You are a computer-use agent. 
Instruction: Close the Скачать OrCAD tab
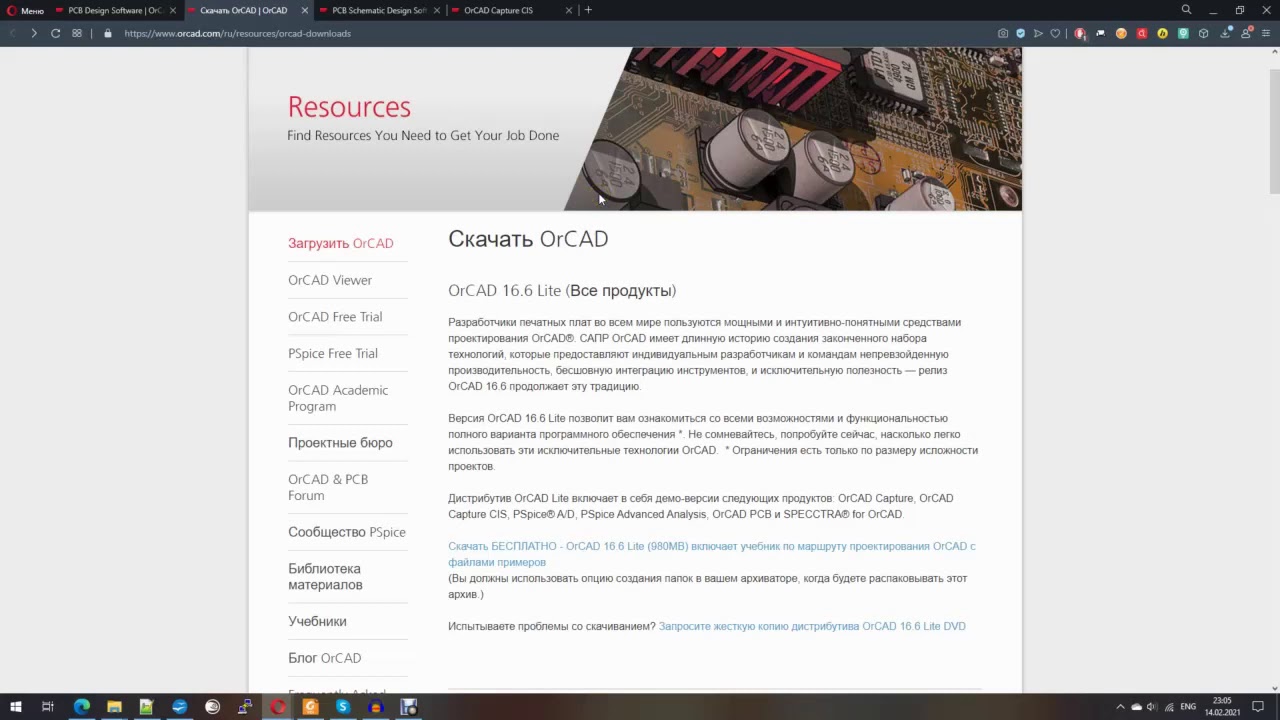pos(305,10)
